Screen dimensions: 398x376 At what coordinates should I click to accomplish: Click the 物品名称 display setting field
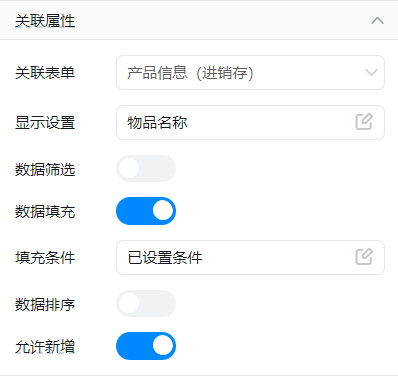[250, 123]
